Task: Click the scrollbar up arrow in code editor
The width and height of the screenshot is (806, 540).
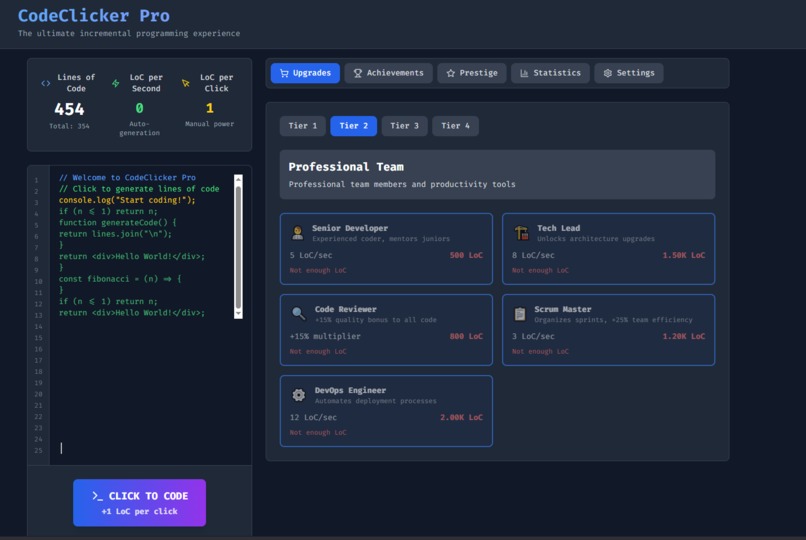Action: [238, 179]
